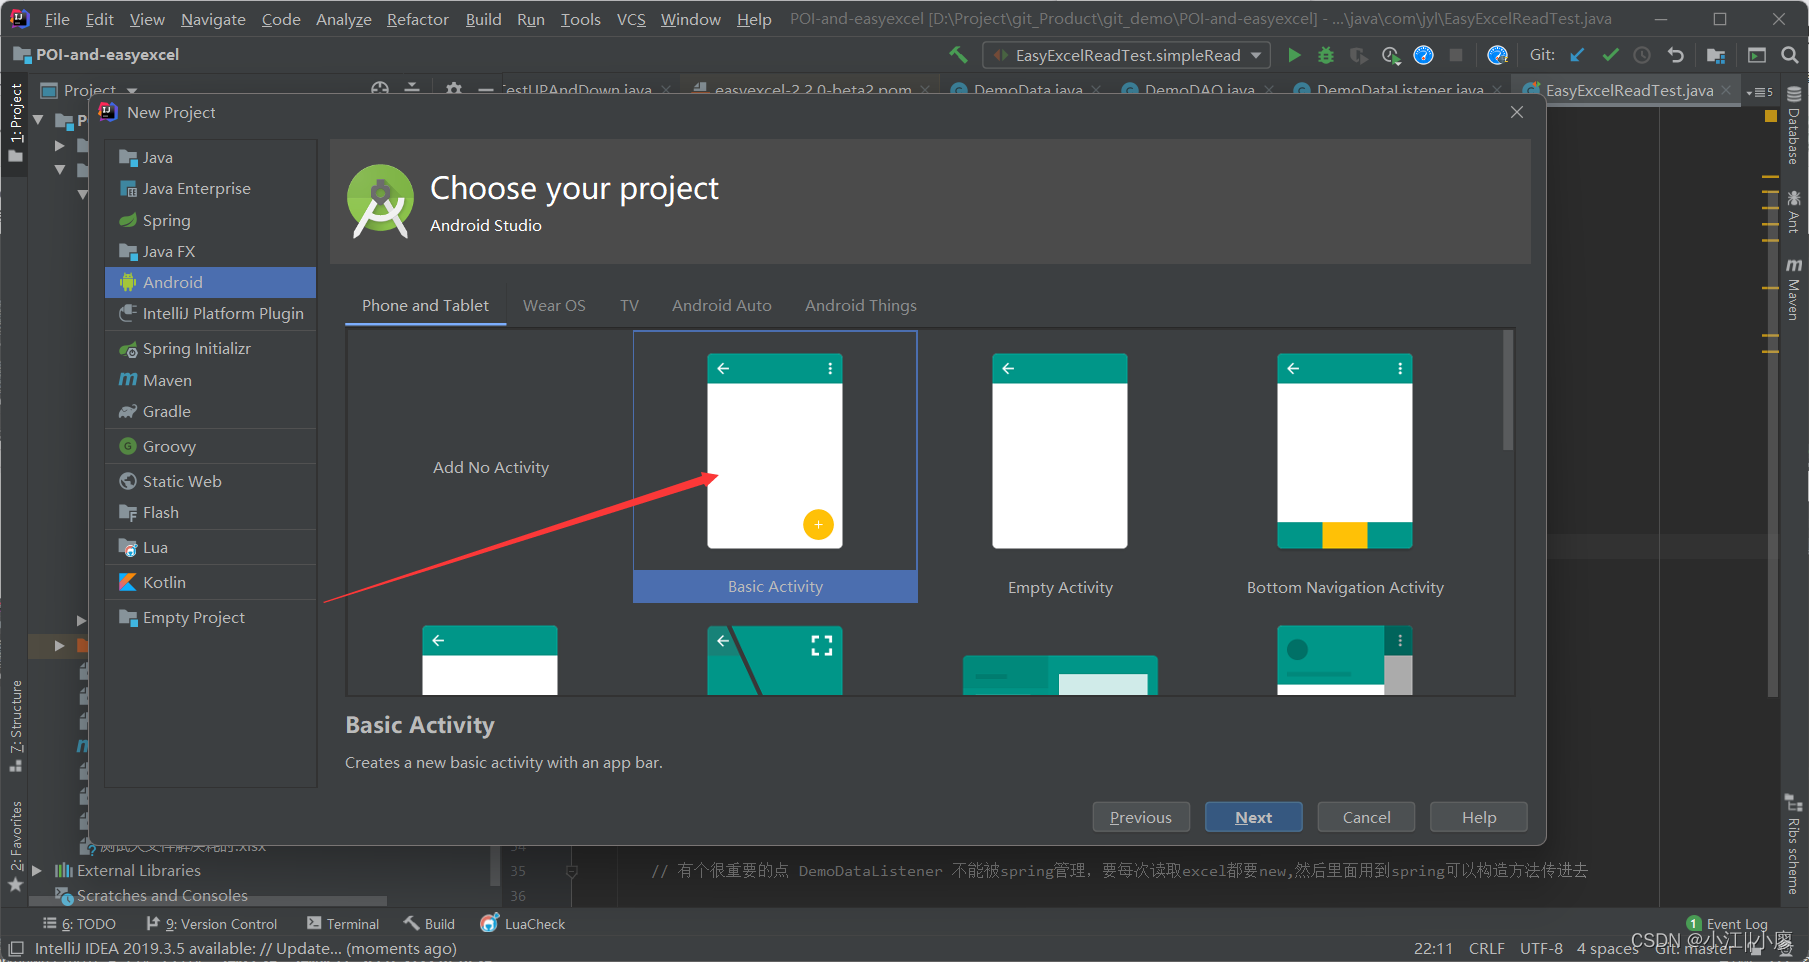
Task: Click Git commit checkmark icon
Action: coord(1610,55)
